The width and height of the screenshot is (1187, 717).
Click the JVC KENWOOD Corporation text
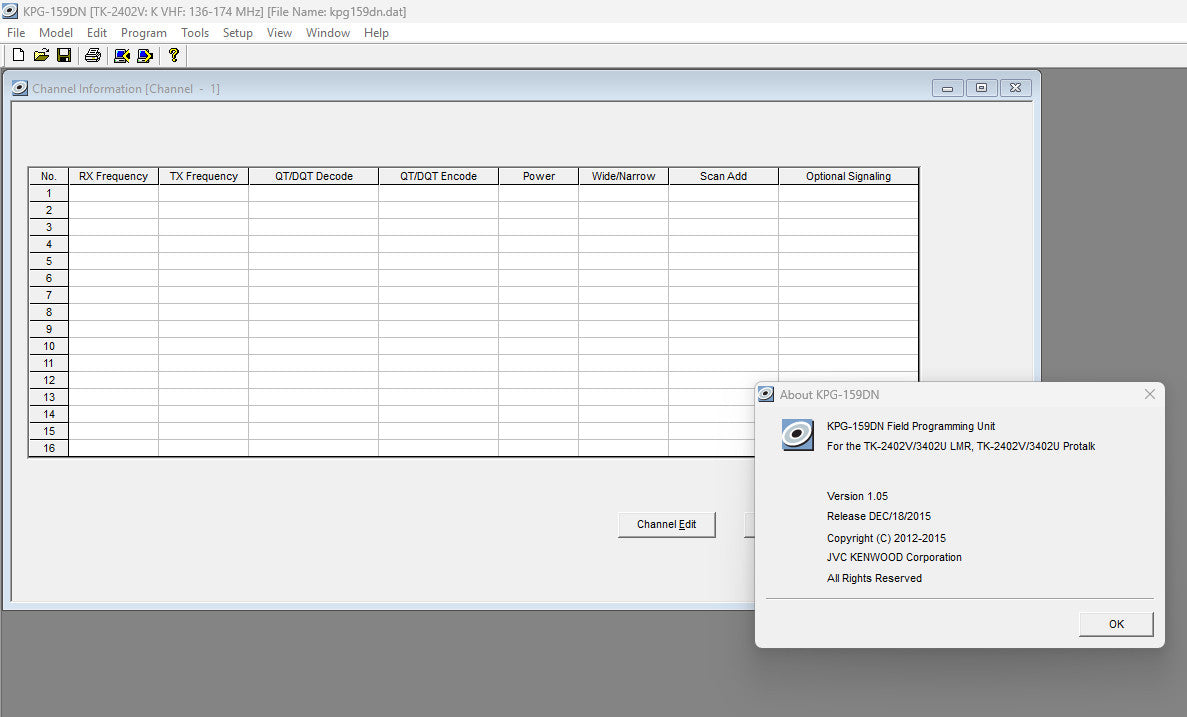894,556
